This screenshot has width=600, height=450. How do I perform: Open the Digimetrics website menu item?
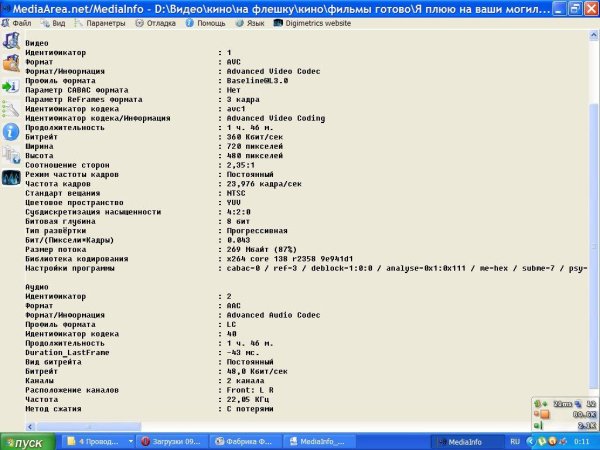pyautogui.click(x=312, y=23)
